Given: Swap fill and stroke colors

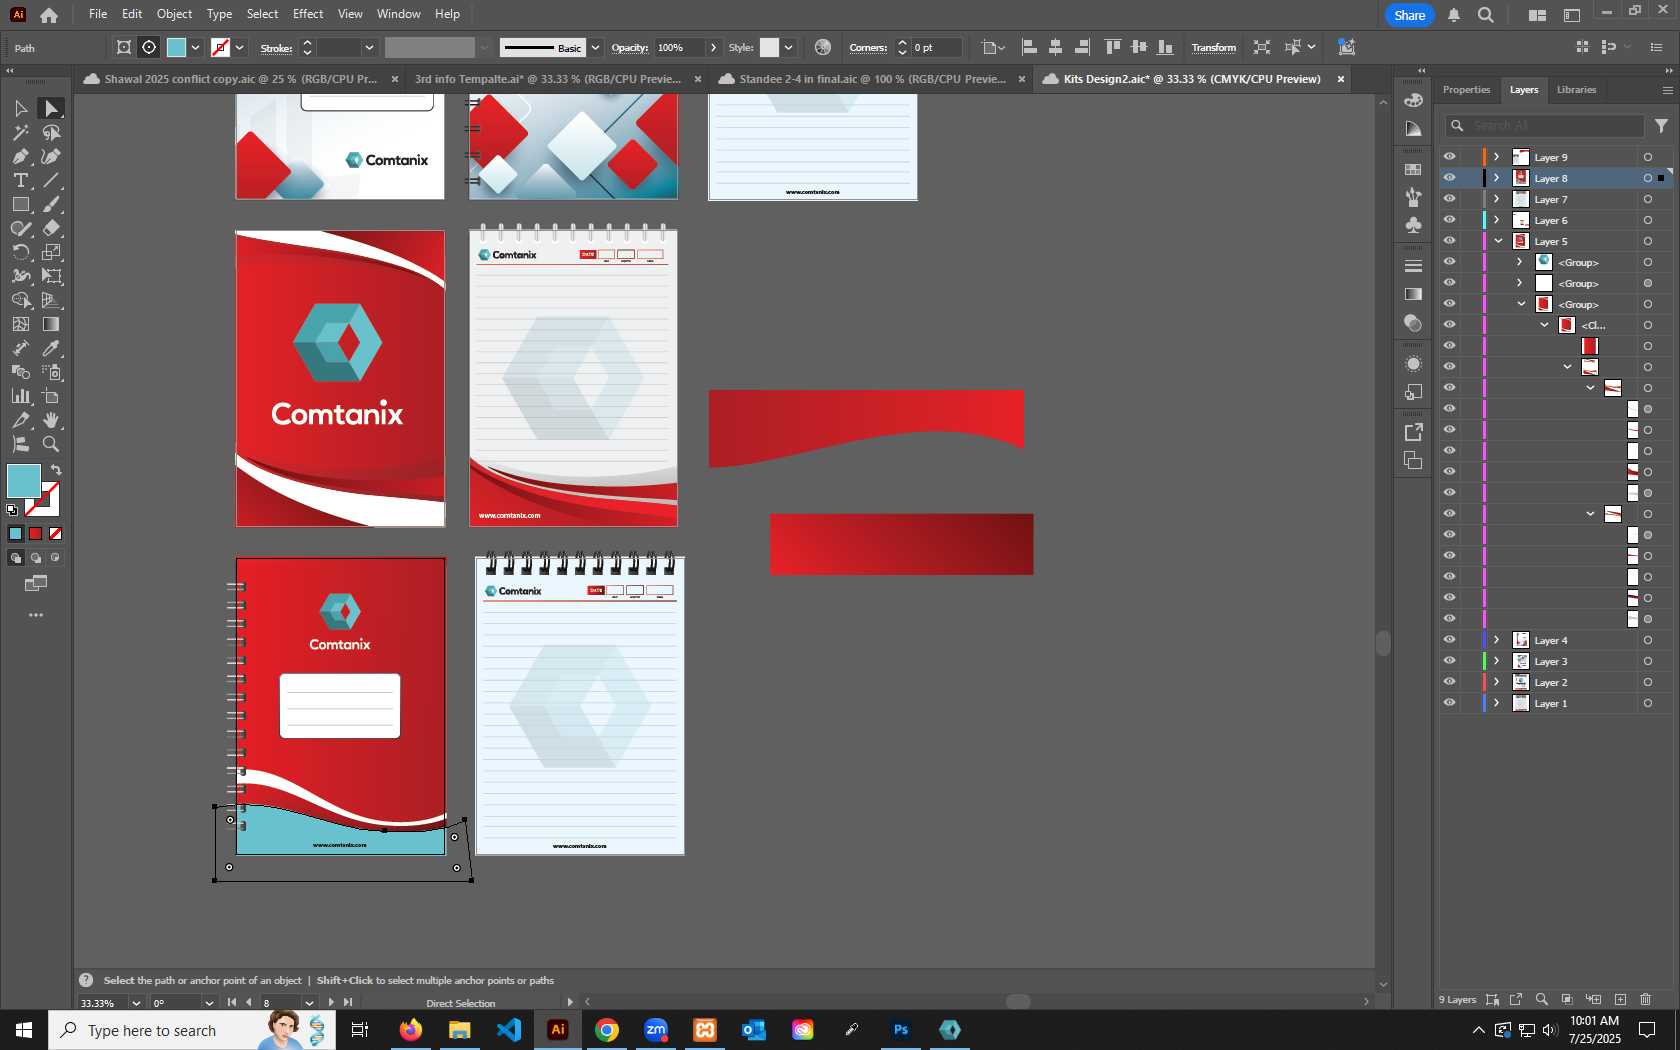Looking at the screenshot, I should click(x=57, y=469).
